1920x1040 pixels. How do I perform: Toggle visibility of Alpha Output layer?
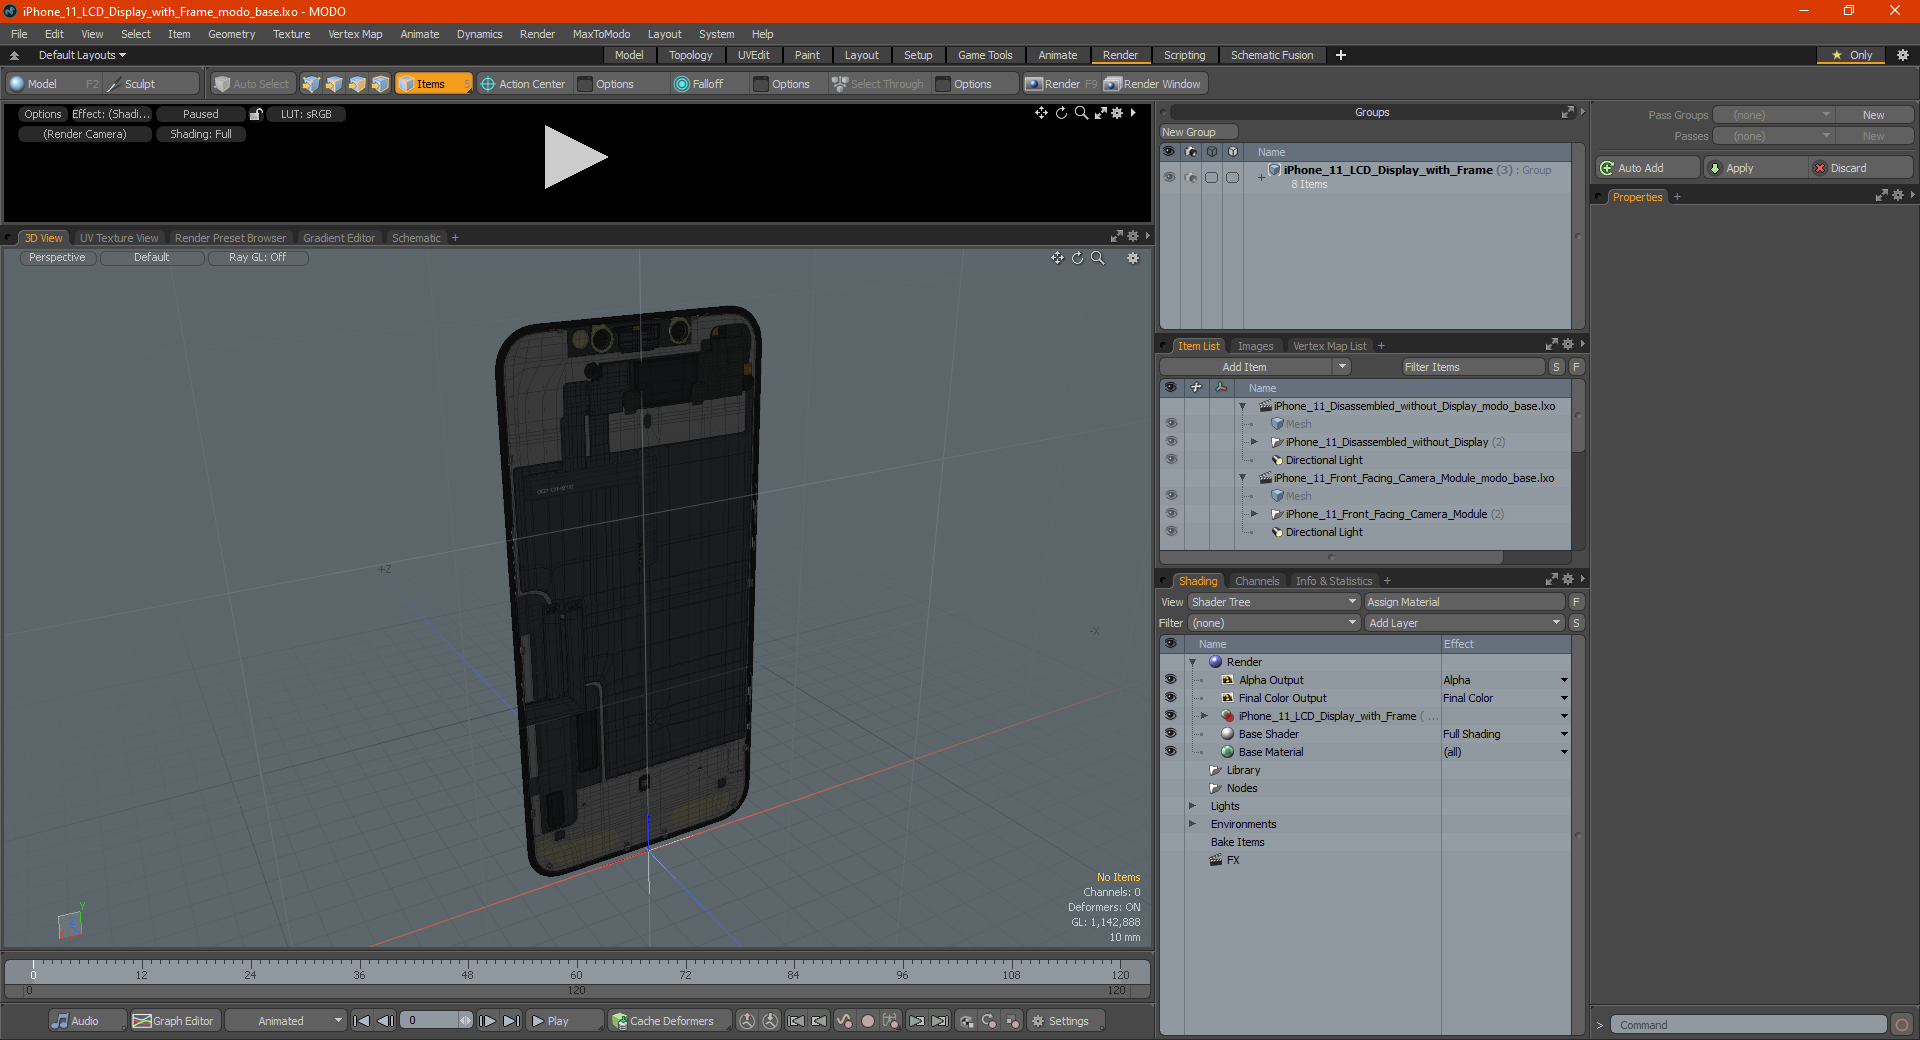(x=1170, y=680)
